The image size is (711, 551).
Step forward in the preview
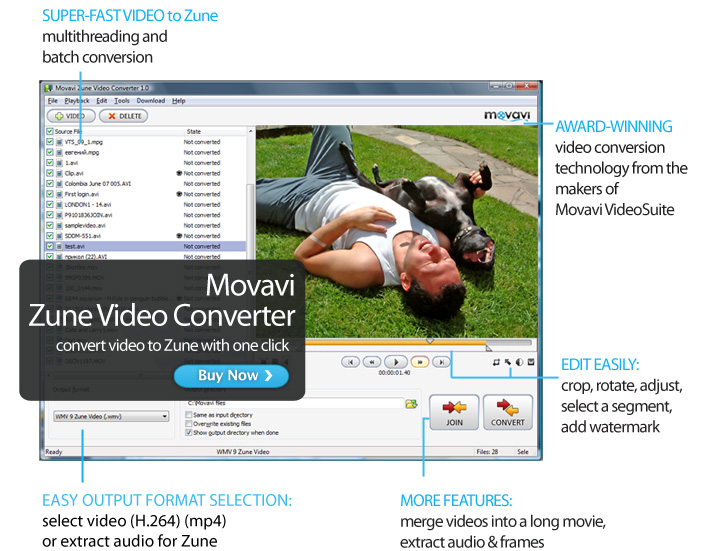coord(420,362)
